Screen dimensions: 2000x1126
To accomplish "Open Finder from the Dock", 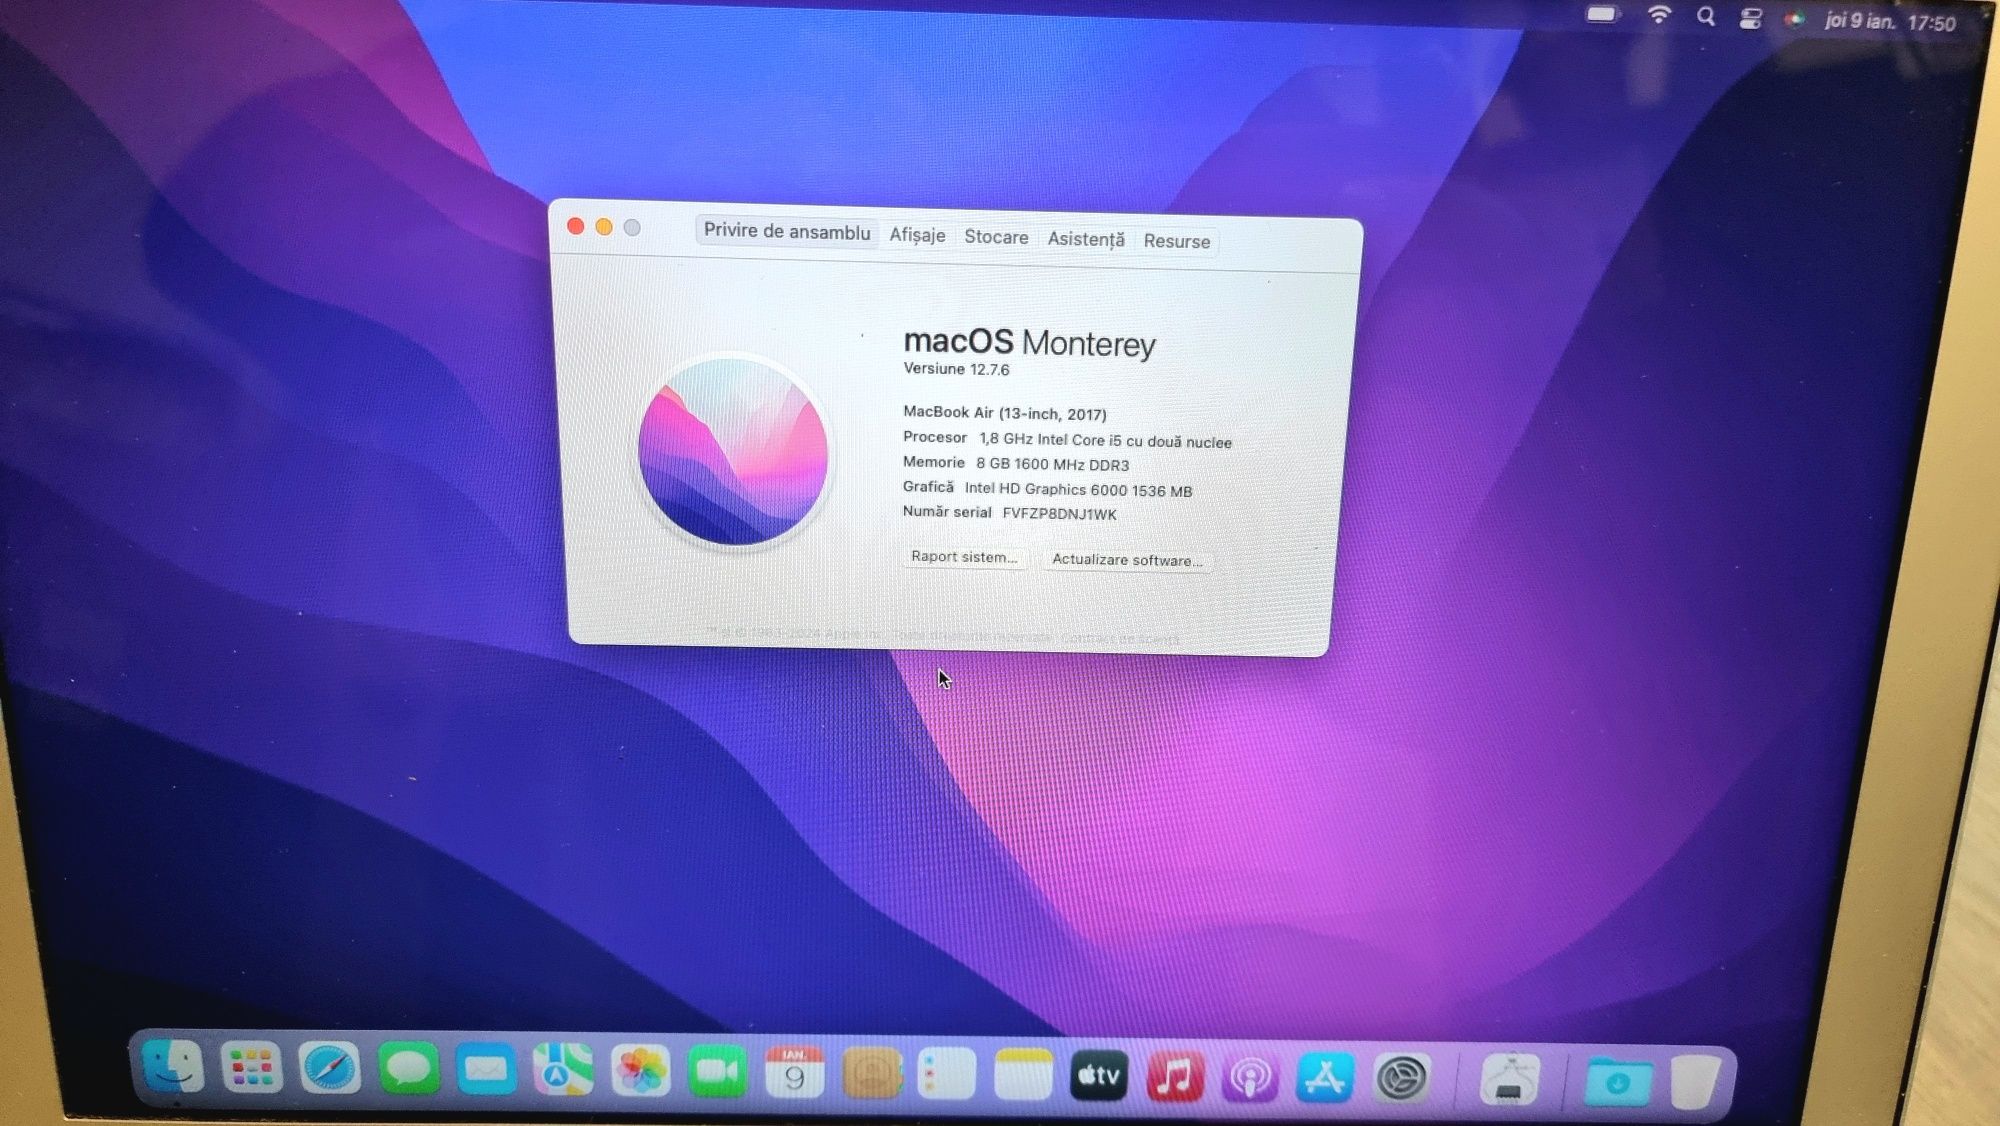I will click(x=173, y=1067).
